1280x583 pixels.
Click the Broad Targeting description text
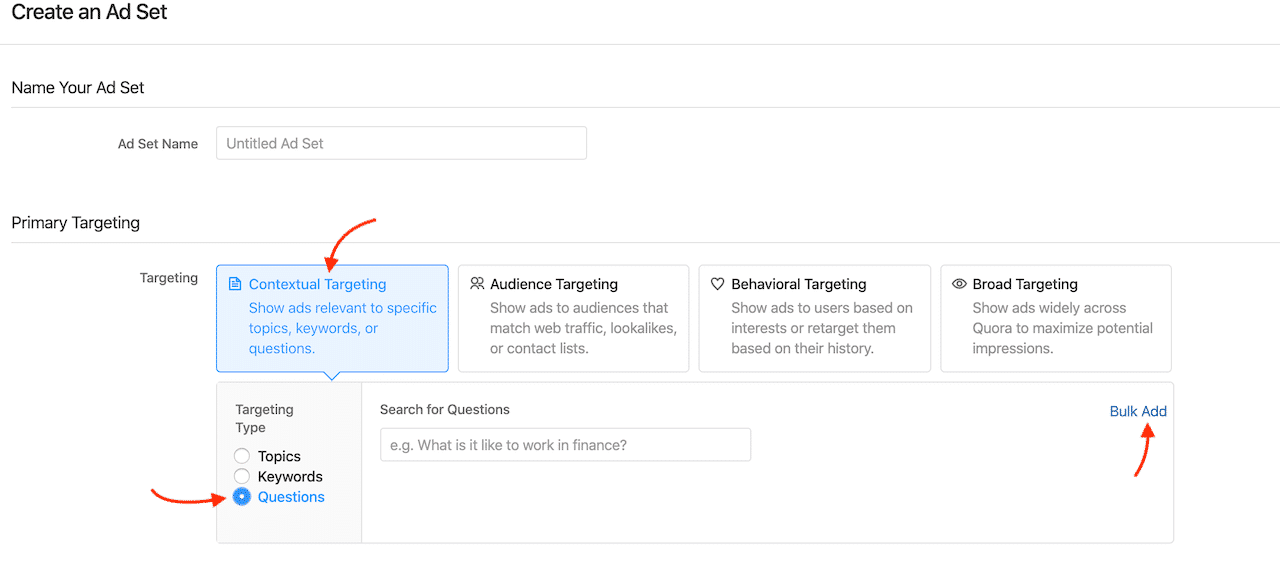pyautogui.click(x=1063, y=328)
